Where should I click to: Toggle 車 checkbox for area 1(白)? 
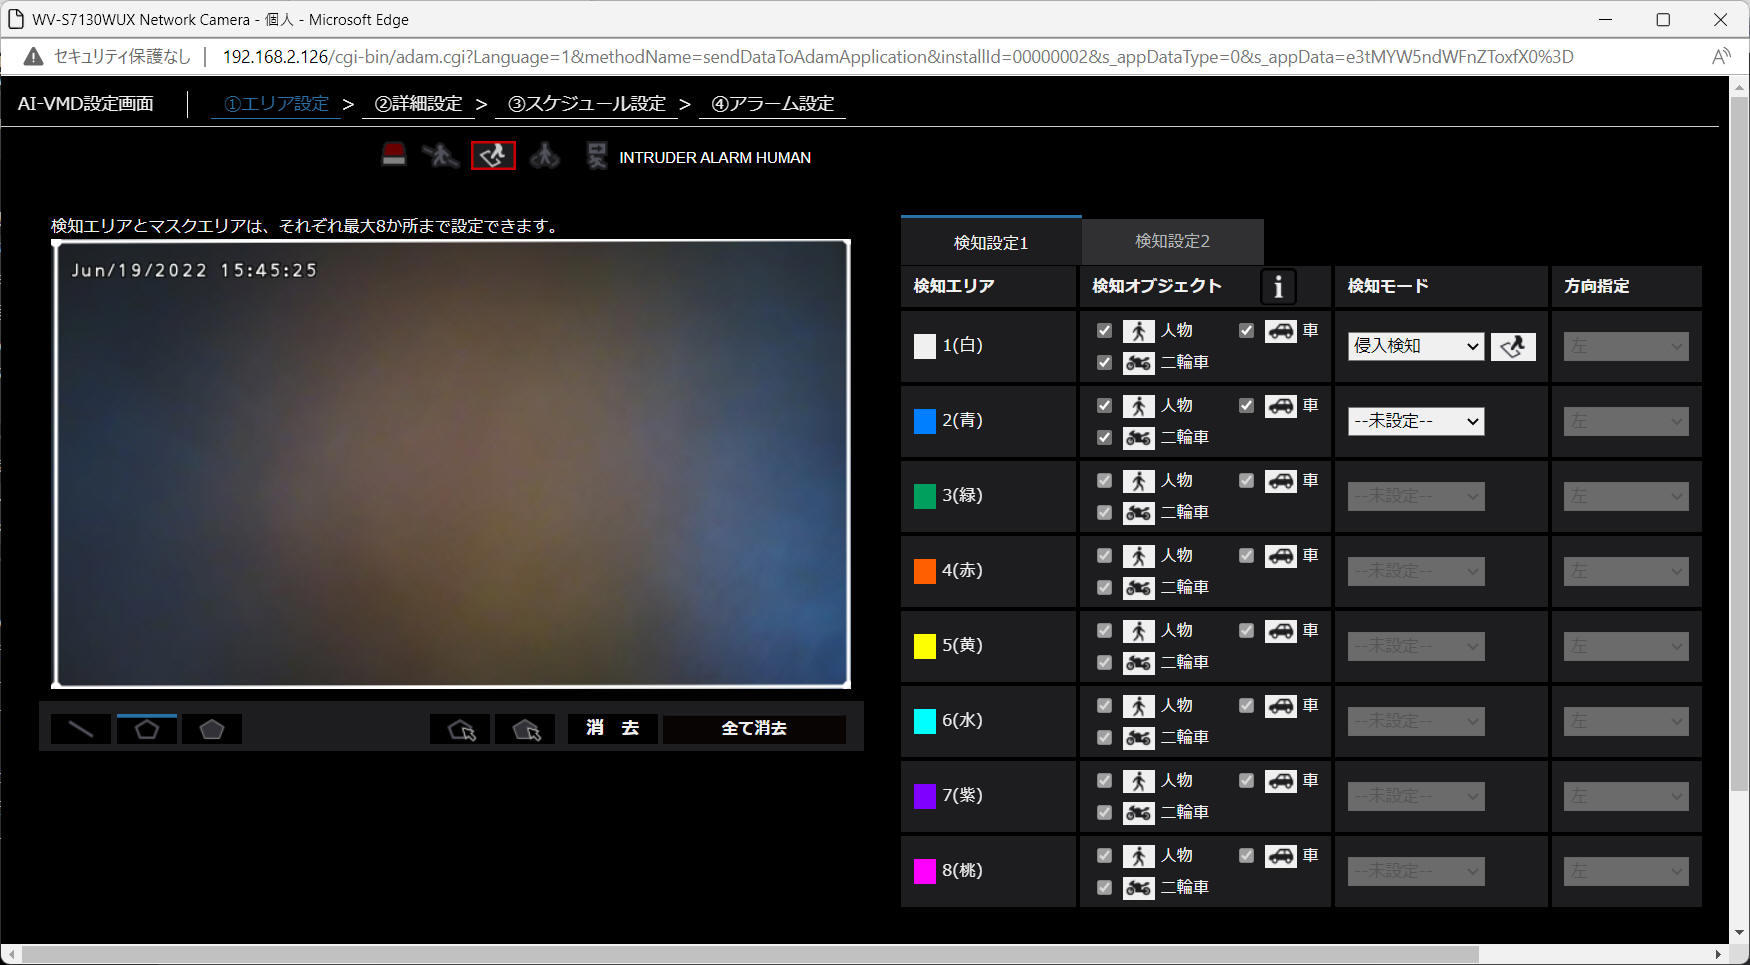(1246, 331)
